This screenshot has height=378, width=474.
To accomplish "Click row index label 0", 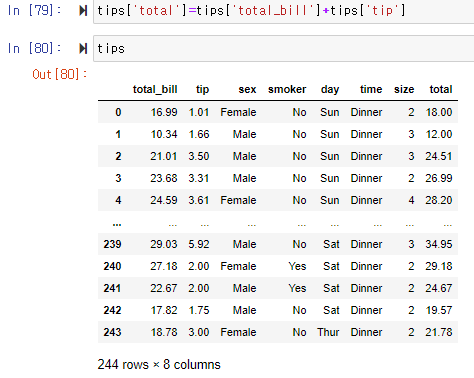I will point(118,112).
